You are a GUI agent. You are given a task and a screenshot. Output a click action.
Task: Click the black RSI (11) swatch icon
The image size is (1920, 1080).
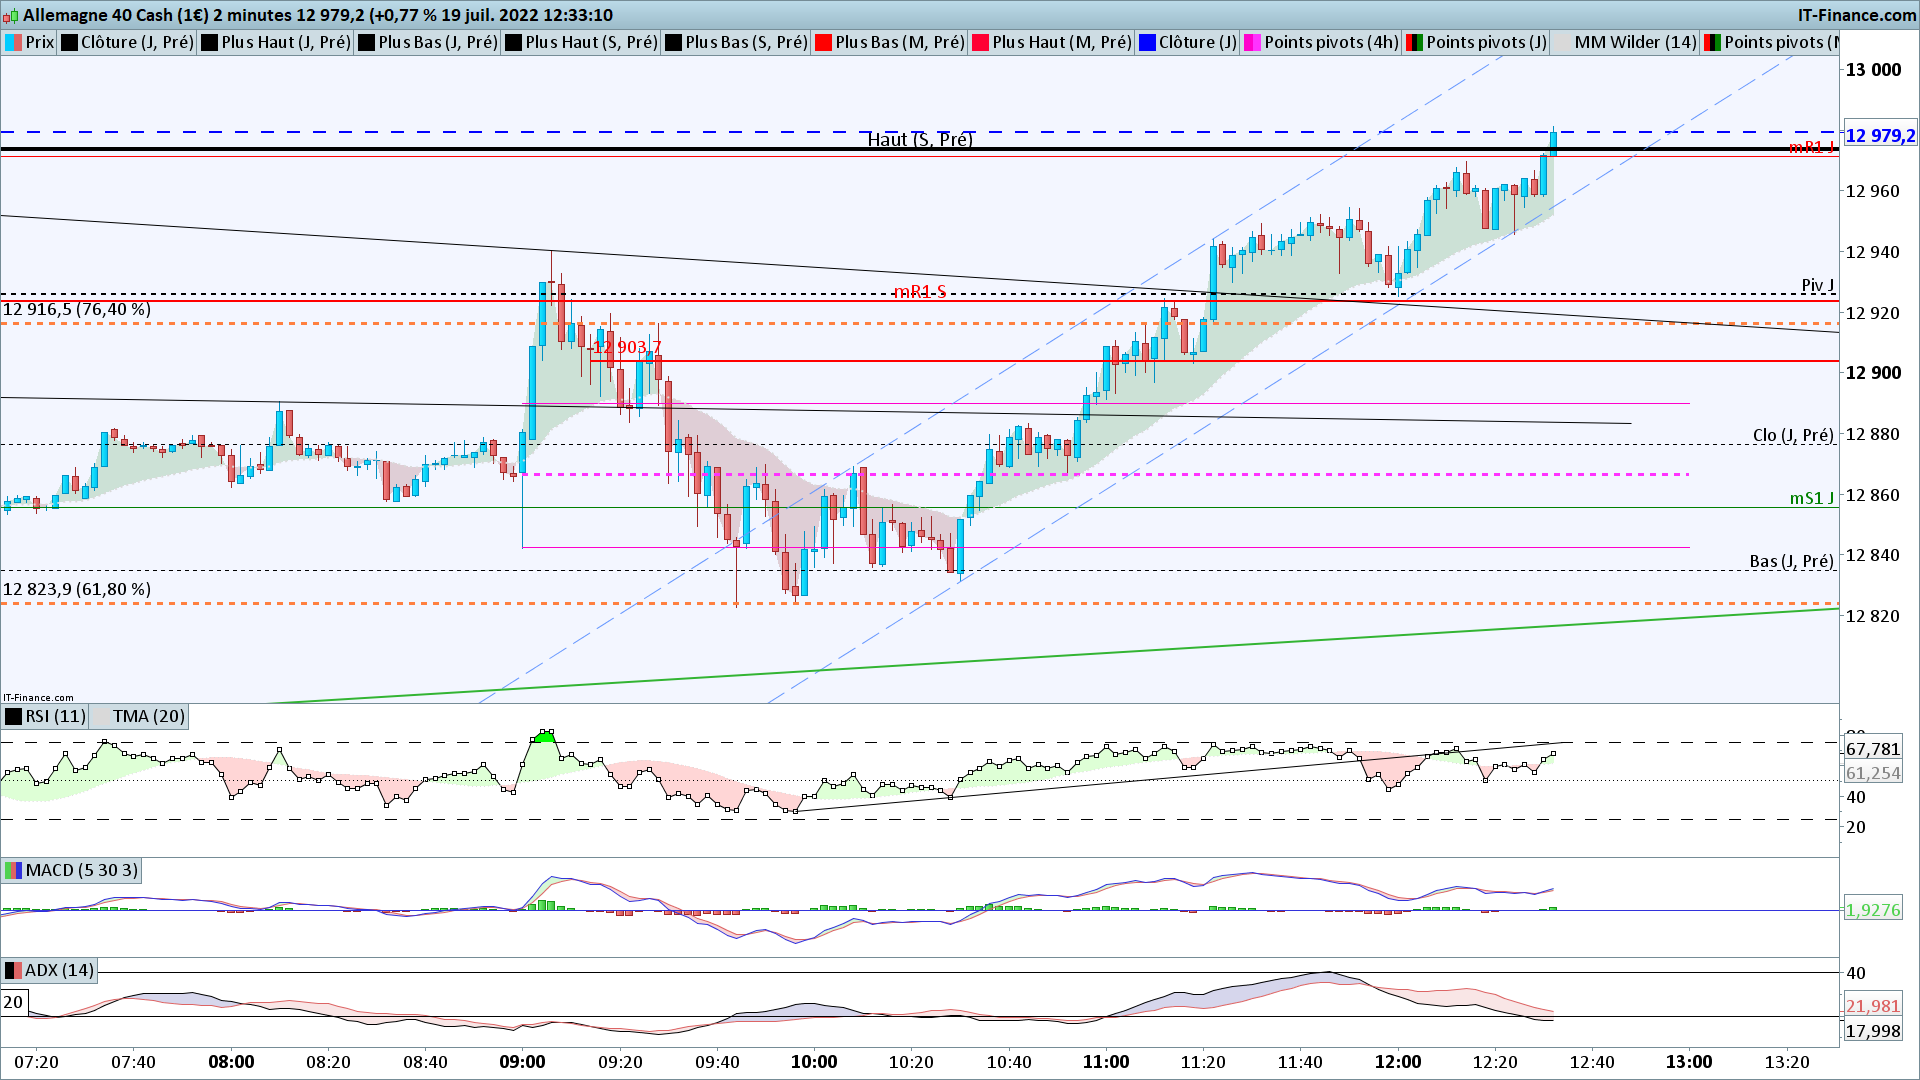point(14,716)
